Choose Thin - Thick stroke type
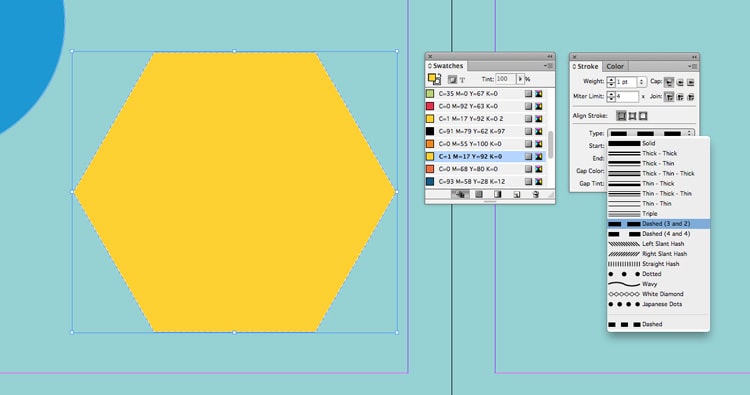Image resolution: width=750 pixels, height=395 pixels. [659, 184]
